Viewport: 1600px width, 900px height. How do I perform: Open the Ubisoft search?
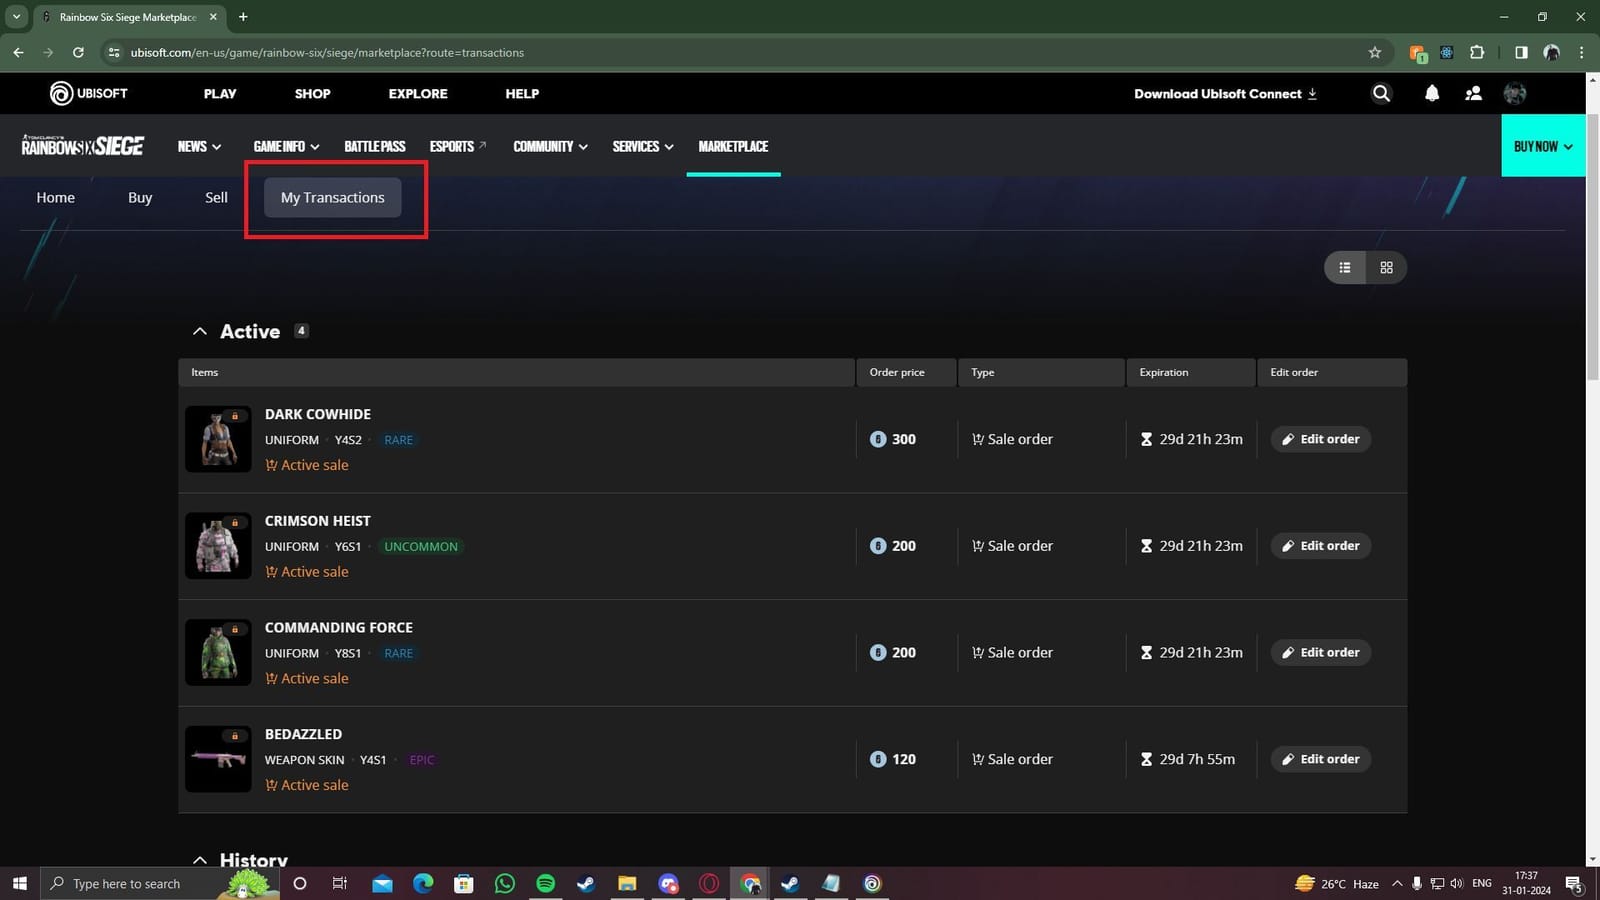point(1380,93)
